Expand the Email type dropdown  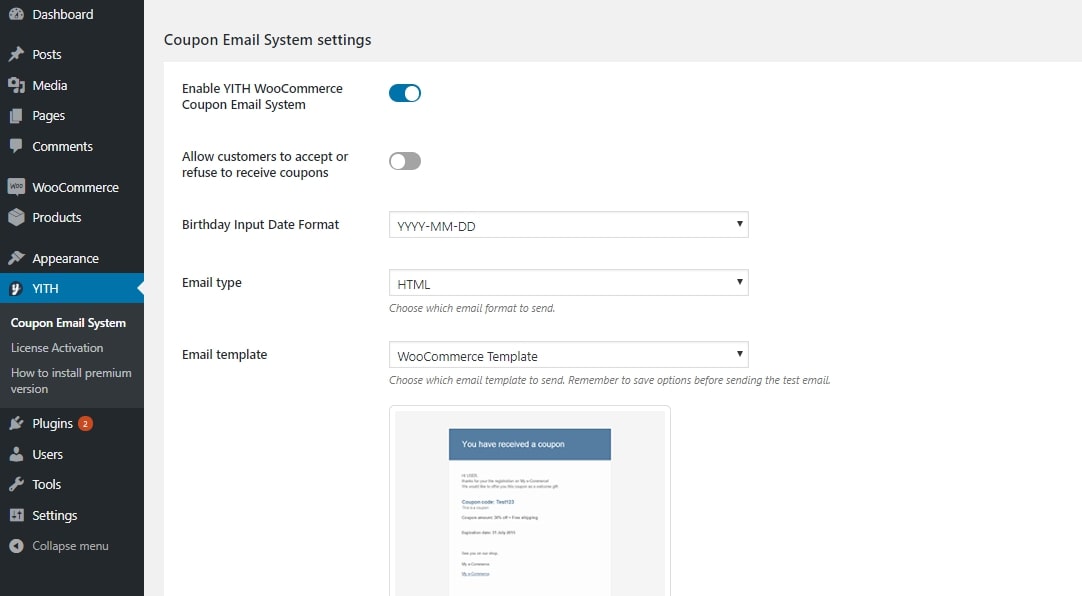[568, 283]
